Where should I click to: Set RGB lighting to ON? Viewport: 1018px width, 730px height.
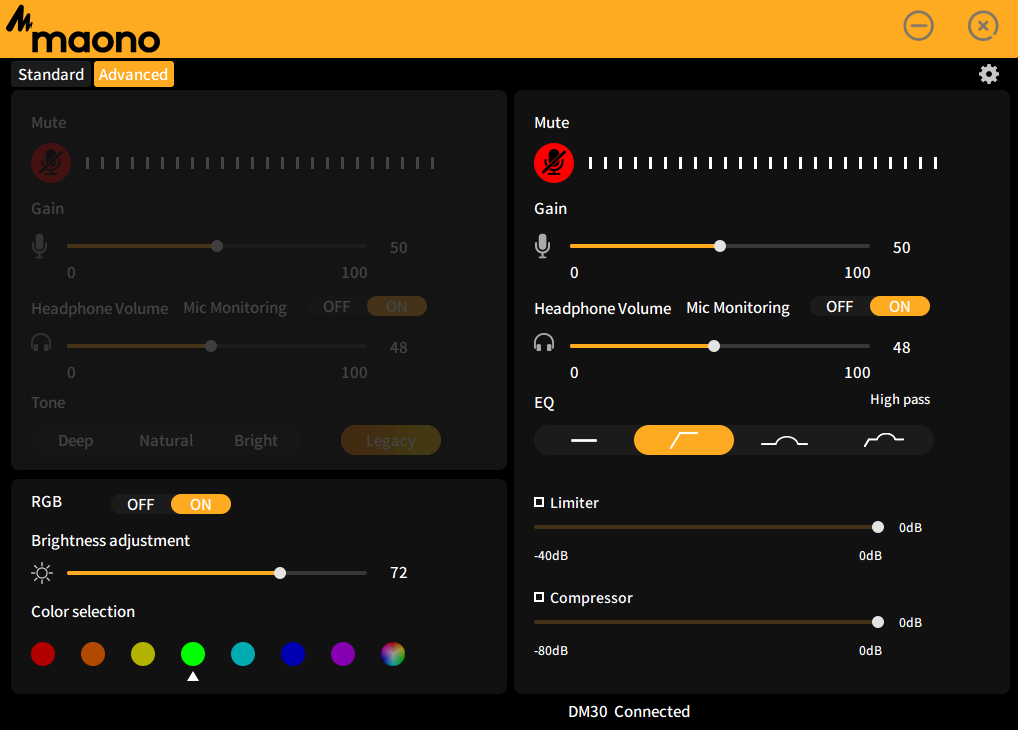[x=201, y=504]
